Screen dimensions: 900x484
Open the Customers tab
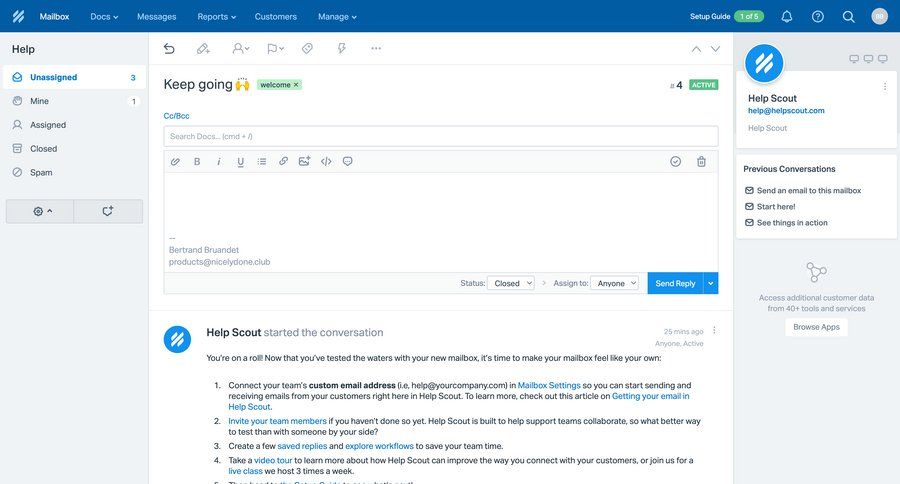(276, 17)
